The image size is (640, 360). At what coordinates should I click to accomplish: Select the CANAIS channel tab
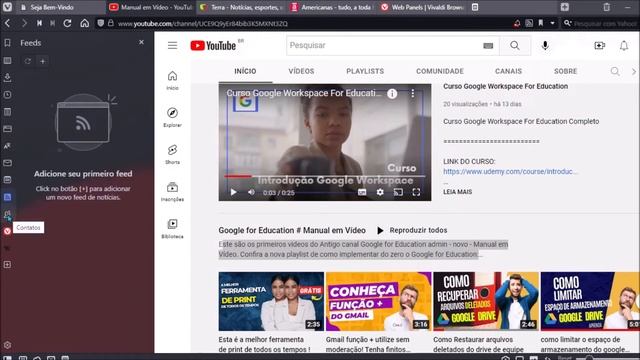[508, 71]
